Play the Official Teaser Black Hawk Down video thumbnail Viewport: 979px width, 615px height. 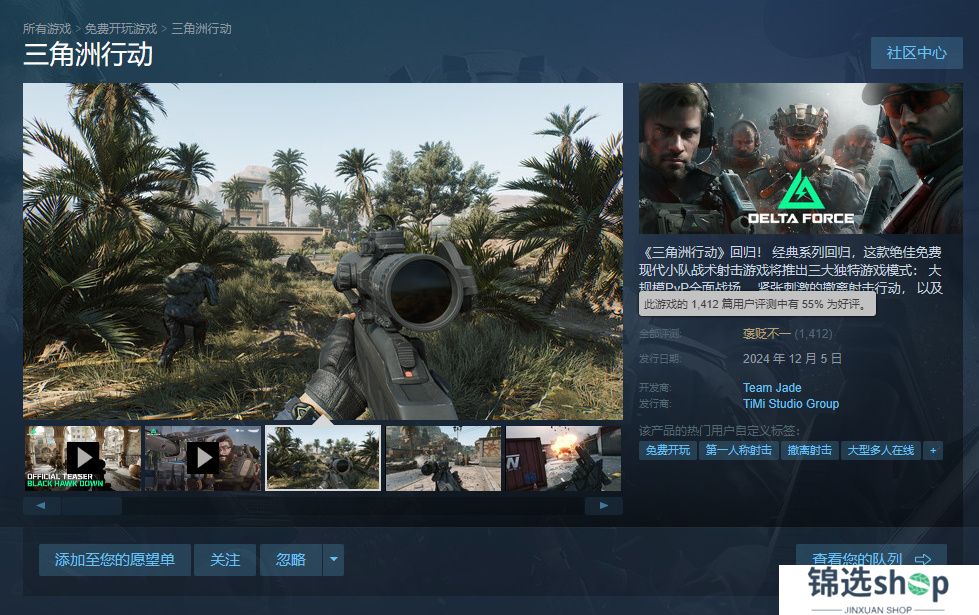(x=83, y=458)
